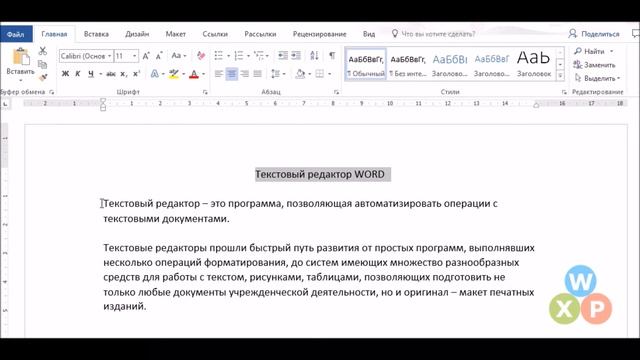The width and height of the screenshot is (640, 360).
Task: Open the Стили styles pane launcher
Action: [x=564, y=92]
